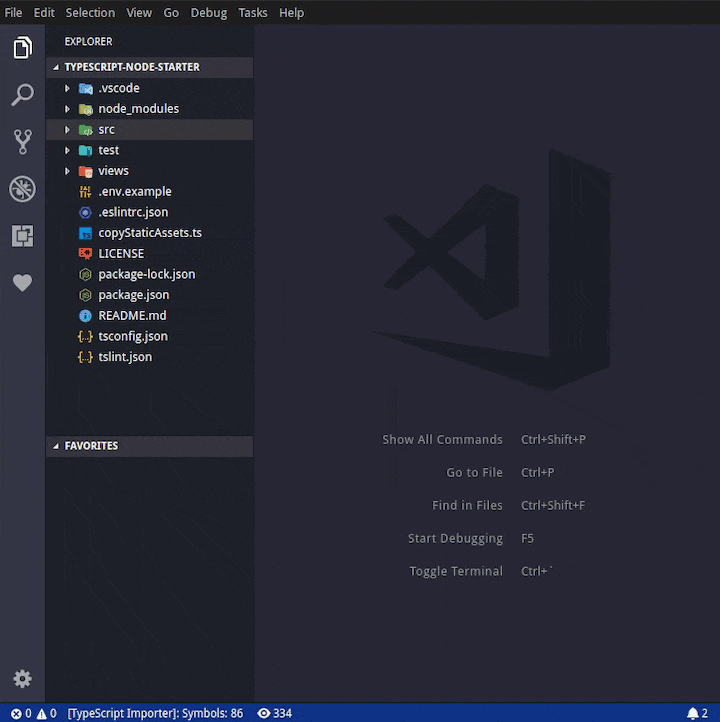Open the Debug menu

[209, 13]
